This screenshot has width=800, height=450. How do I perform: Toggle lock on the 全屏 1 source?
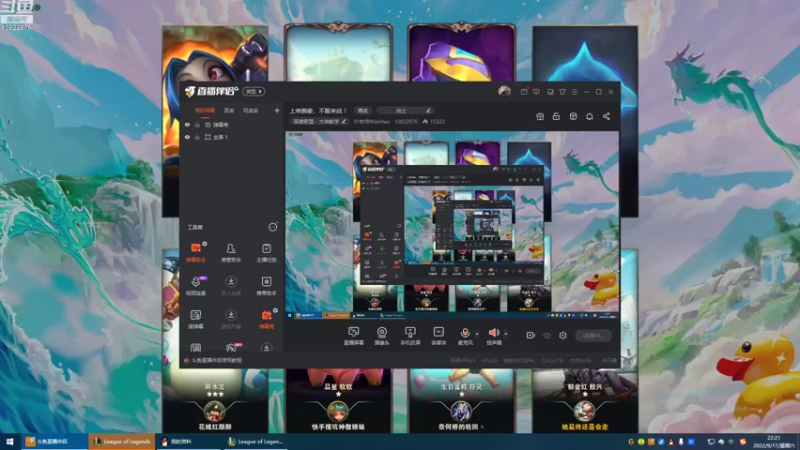197,137
